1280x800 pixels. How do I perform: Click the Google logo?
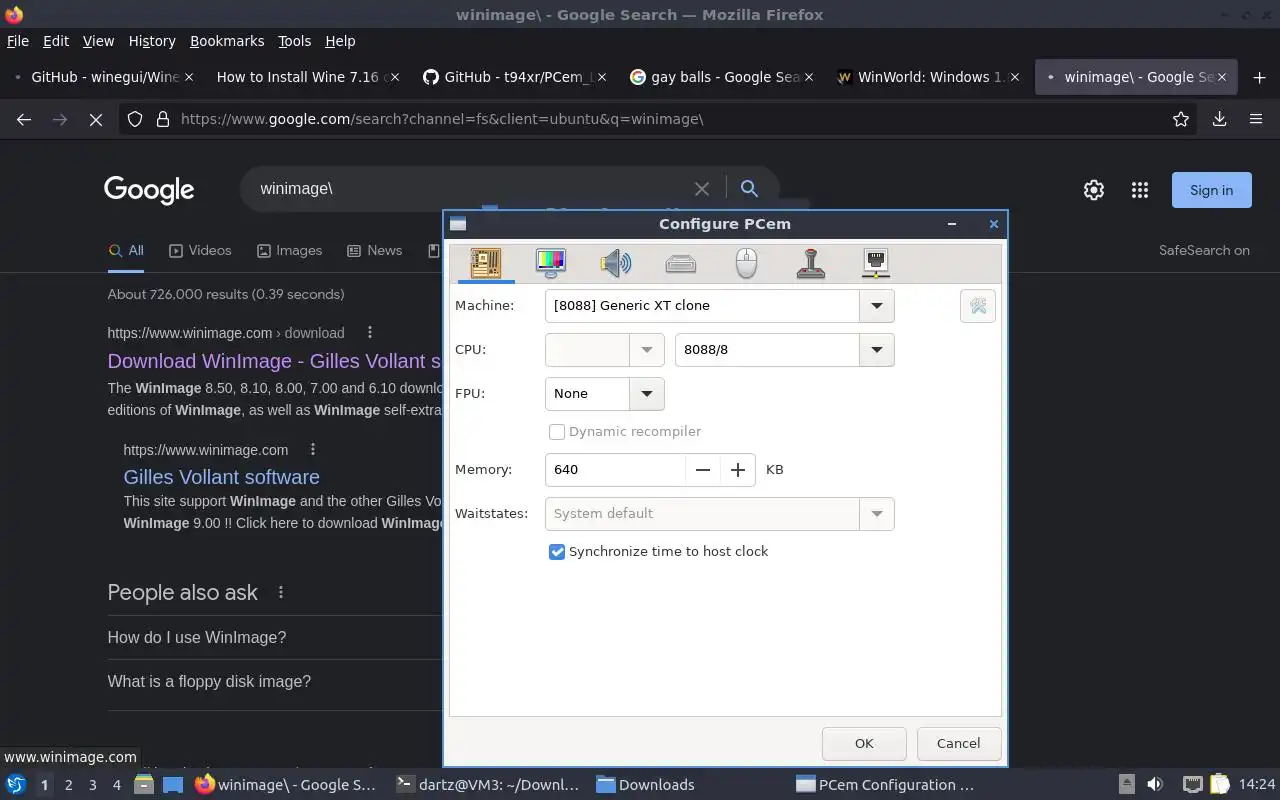click(149, 189)
